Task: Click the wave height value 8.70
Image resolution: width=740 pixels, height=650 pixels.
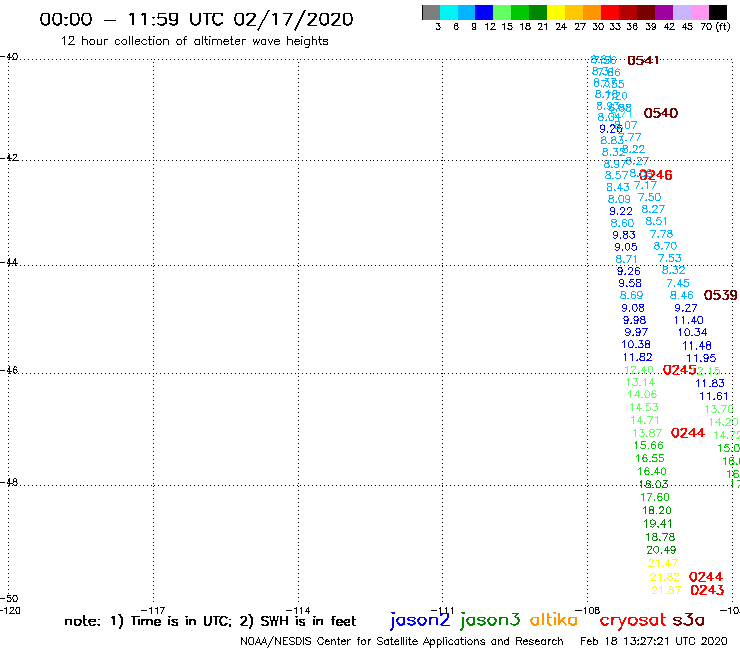Action: pyautogui.click(x=665, y=246)
